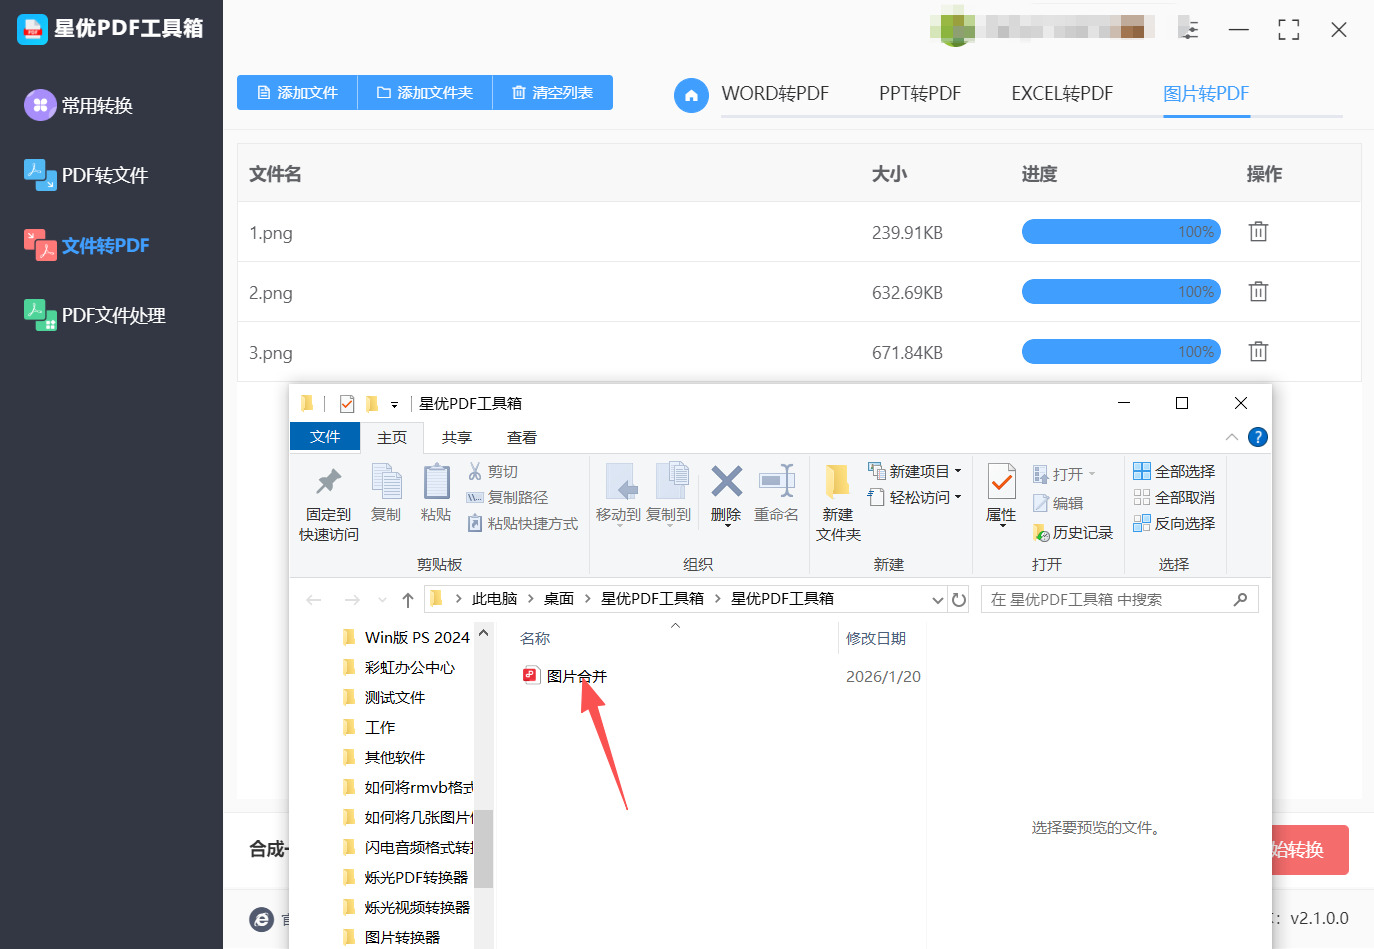This screenshot has height=949, width=1374.
Task: Click 重命名 in the Explorer ribbon
Action: 776,493
